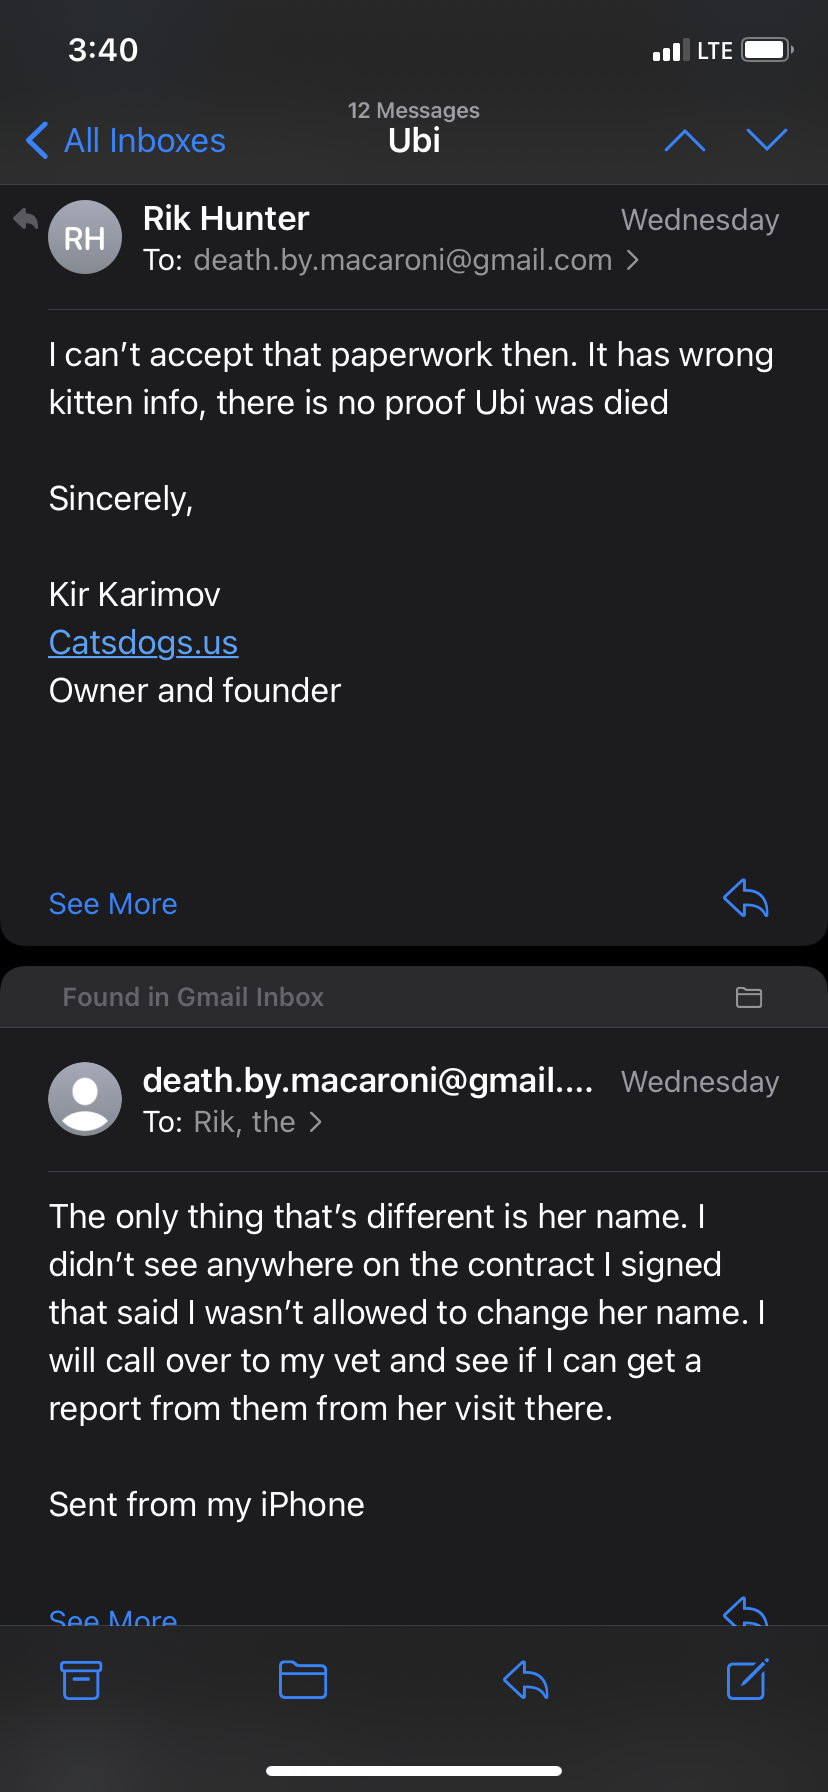
Task: Archive message using bottom toolbar icon
Action: click(81, 1680)
